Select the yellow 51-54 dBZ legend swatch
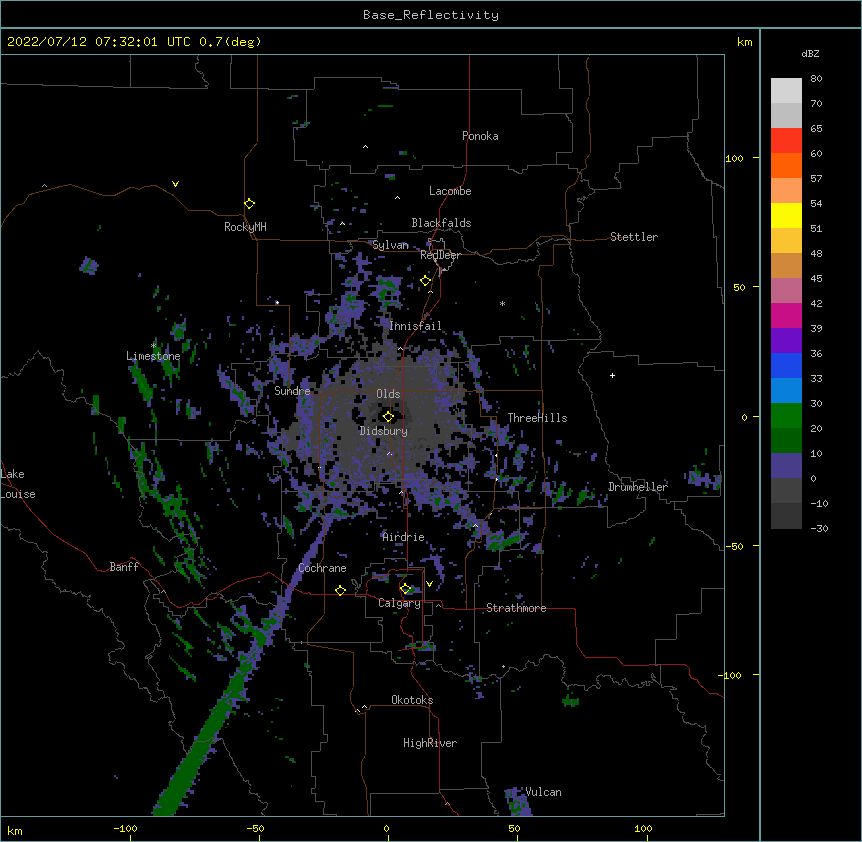 click(x=786, y=216)
